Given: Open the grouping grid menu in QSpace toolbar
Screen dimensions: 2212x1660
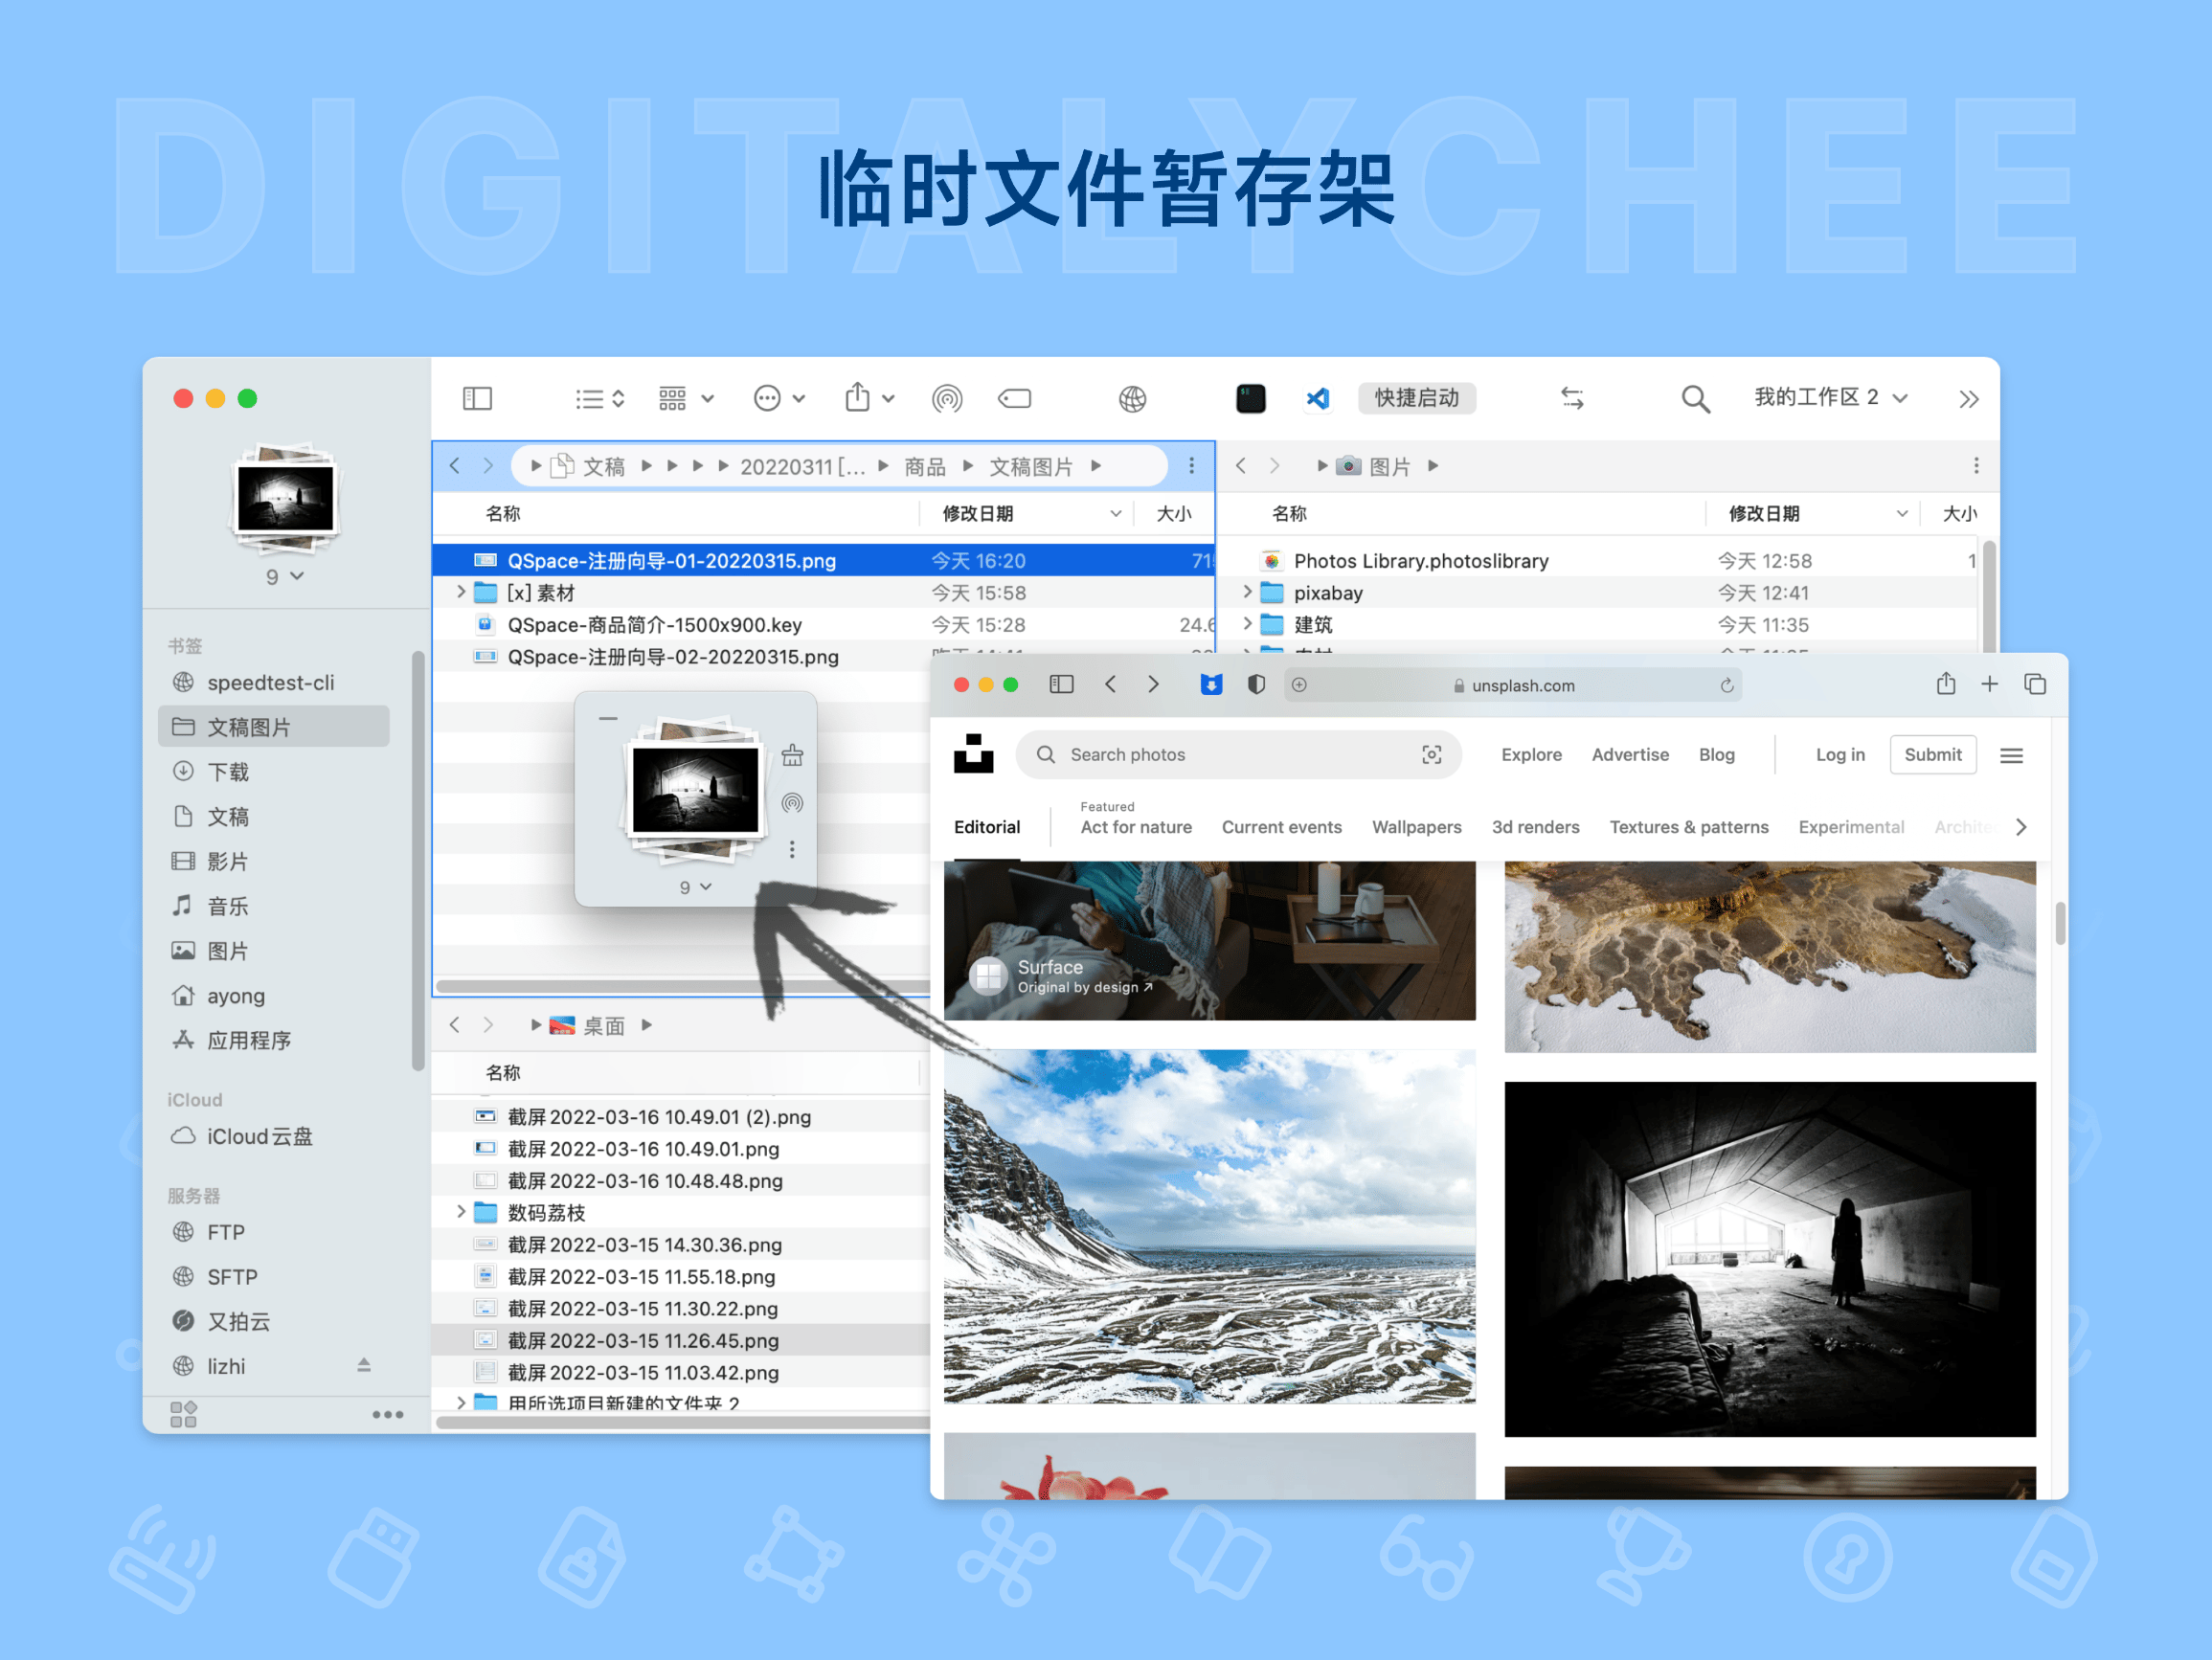Looking at the screenshot, I should 685,398.
